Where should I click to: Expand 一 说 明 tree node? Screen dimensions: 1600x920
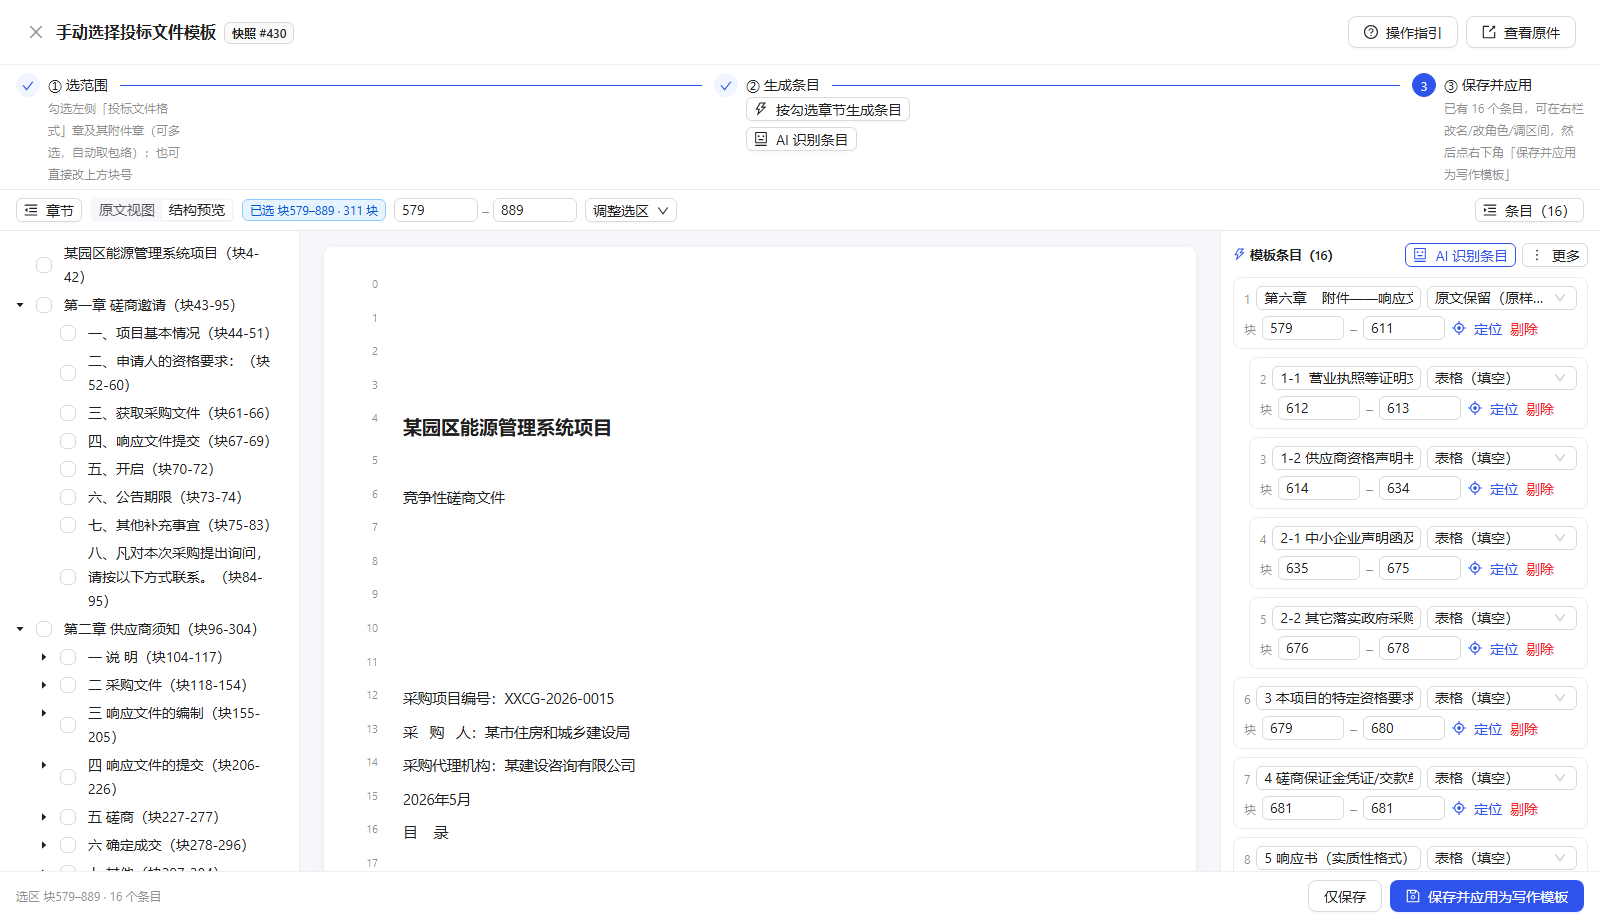44,657
